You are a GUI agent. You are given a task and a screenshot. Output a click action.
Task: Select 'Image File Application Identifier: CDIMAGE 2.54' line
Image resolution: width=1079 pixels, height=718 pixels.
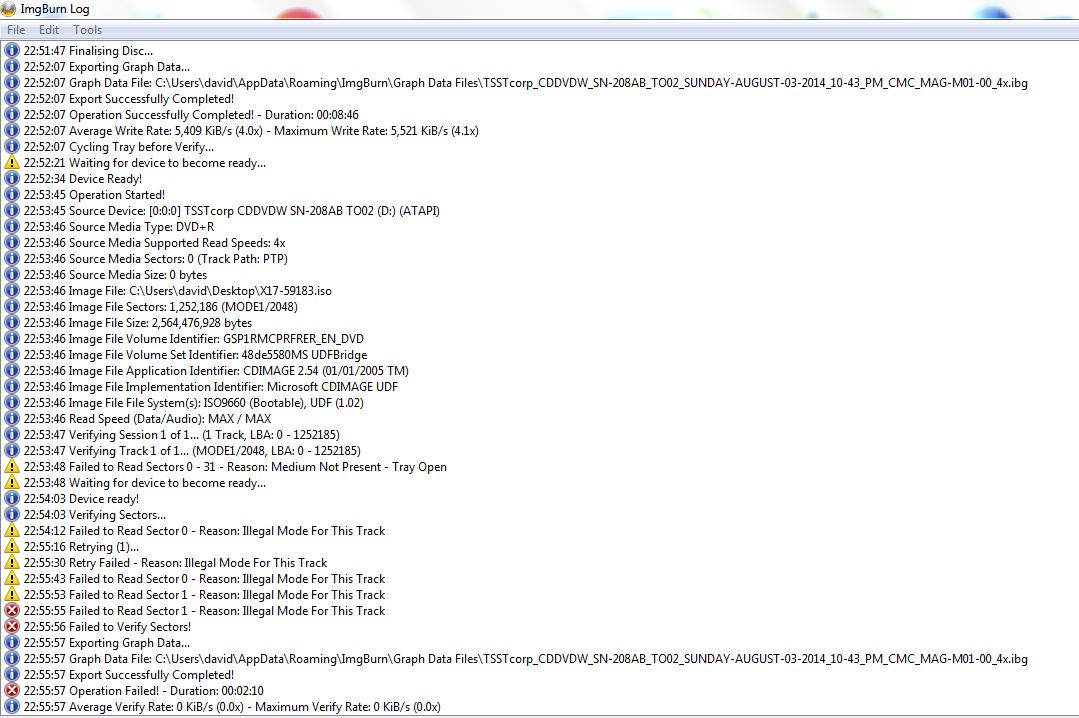(x=216, y=370)
